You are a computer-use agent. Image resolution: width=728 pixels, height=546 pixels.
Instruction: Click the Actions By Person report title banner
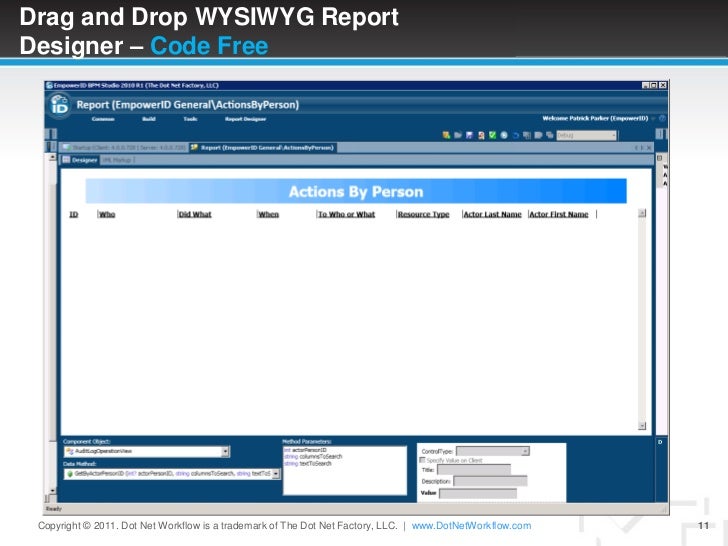tap(356, 191)
